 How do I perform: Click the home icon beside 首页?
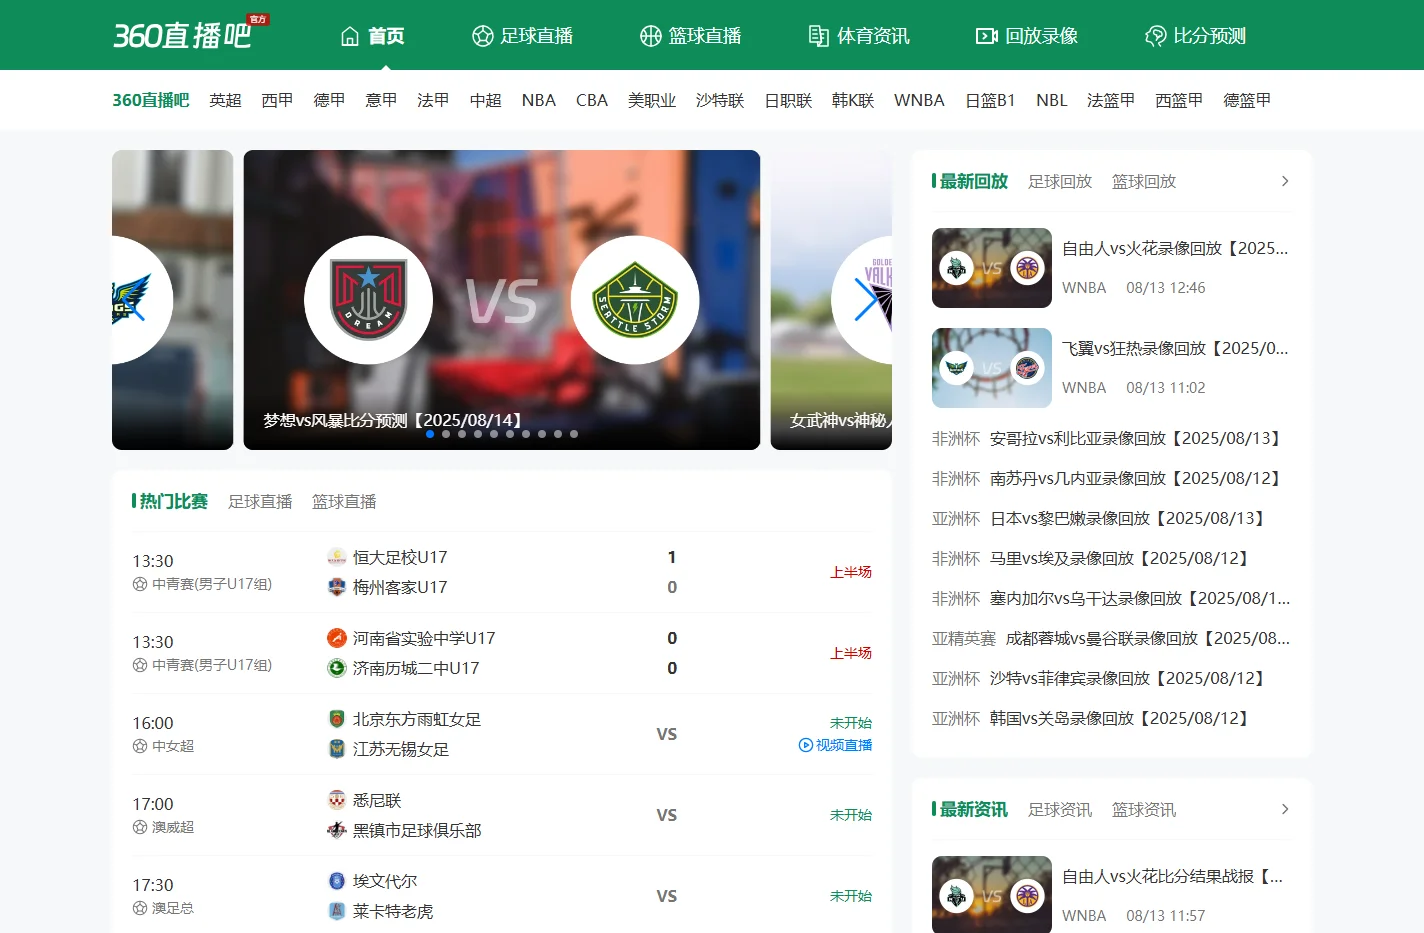point(350,36)
